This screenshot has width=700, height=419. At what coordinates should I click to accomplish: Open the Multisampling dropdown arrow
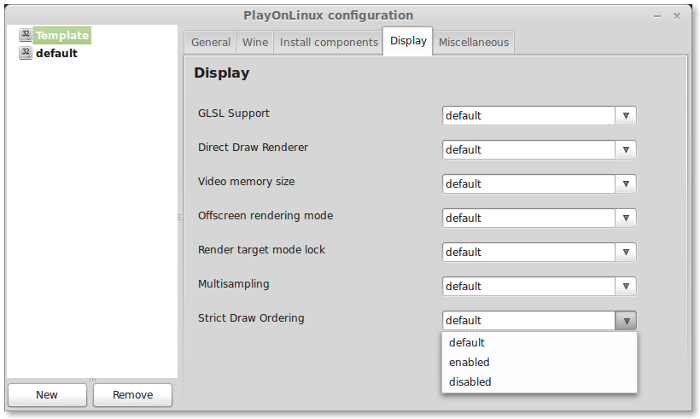click(626, 286)
